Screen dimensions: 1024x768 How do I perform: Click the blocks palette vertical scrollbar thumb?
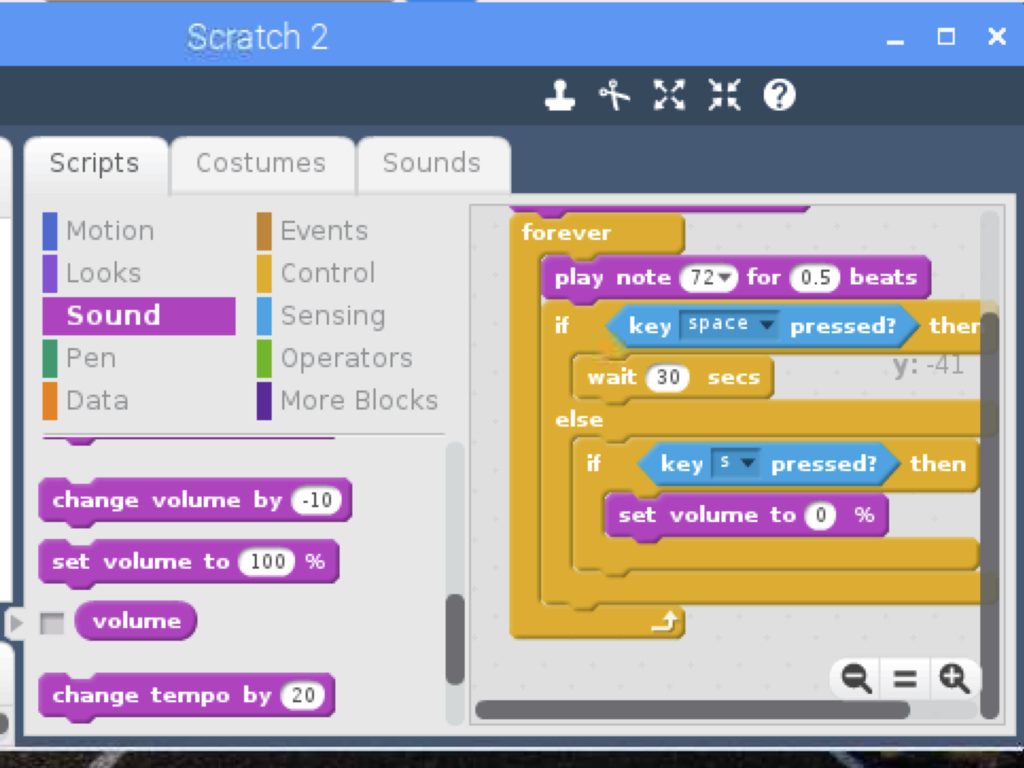pos(455,638)
